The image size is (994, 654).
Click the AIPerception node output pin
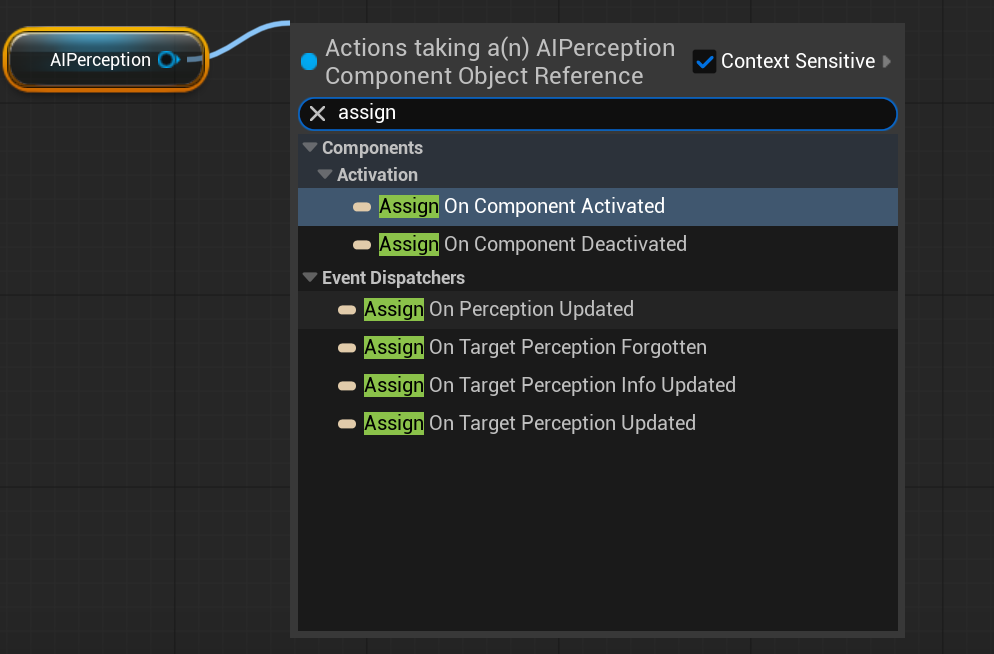(x=169, y=60)
